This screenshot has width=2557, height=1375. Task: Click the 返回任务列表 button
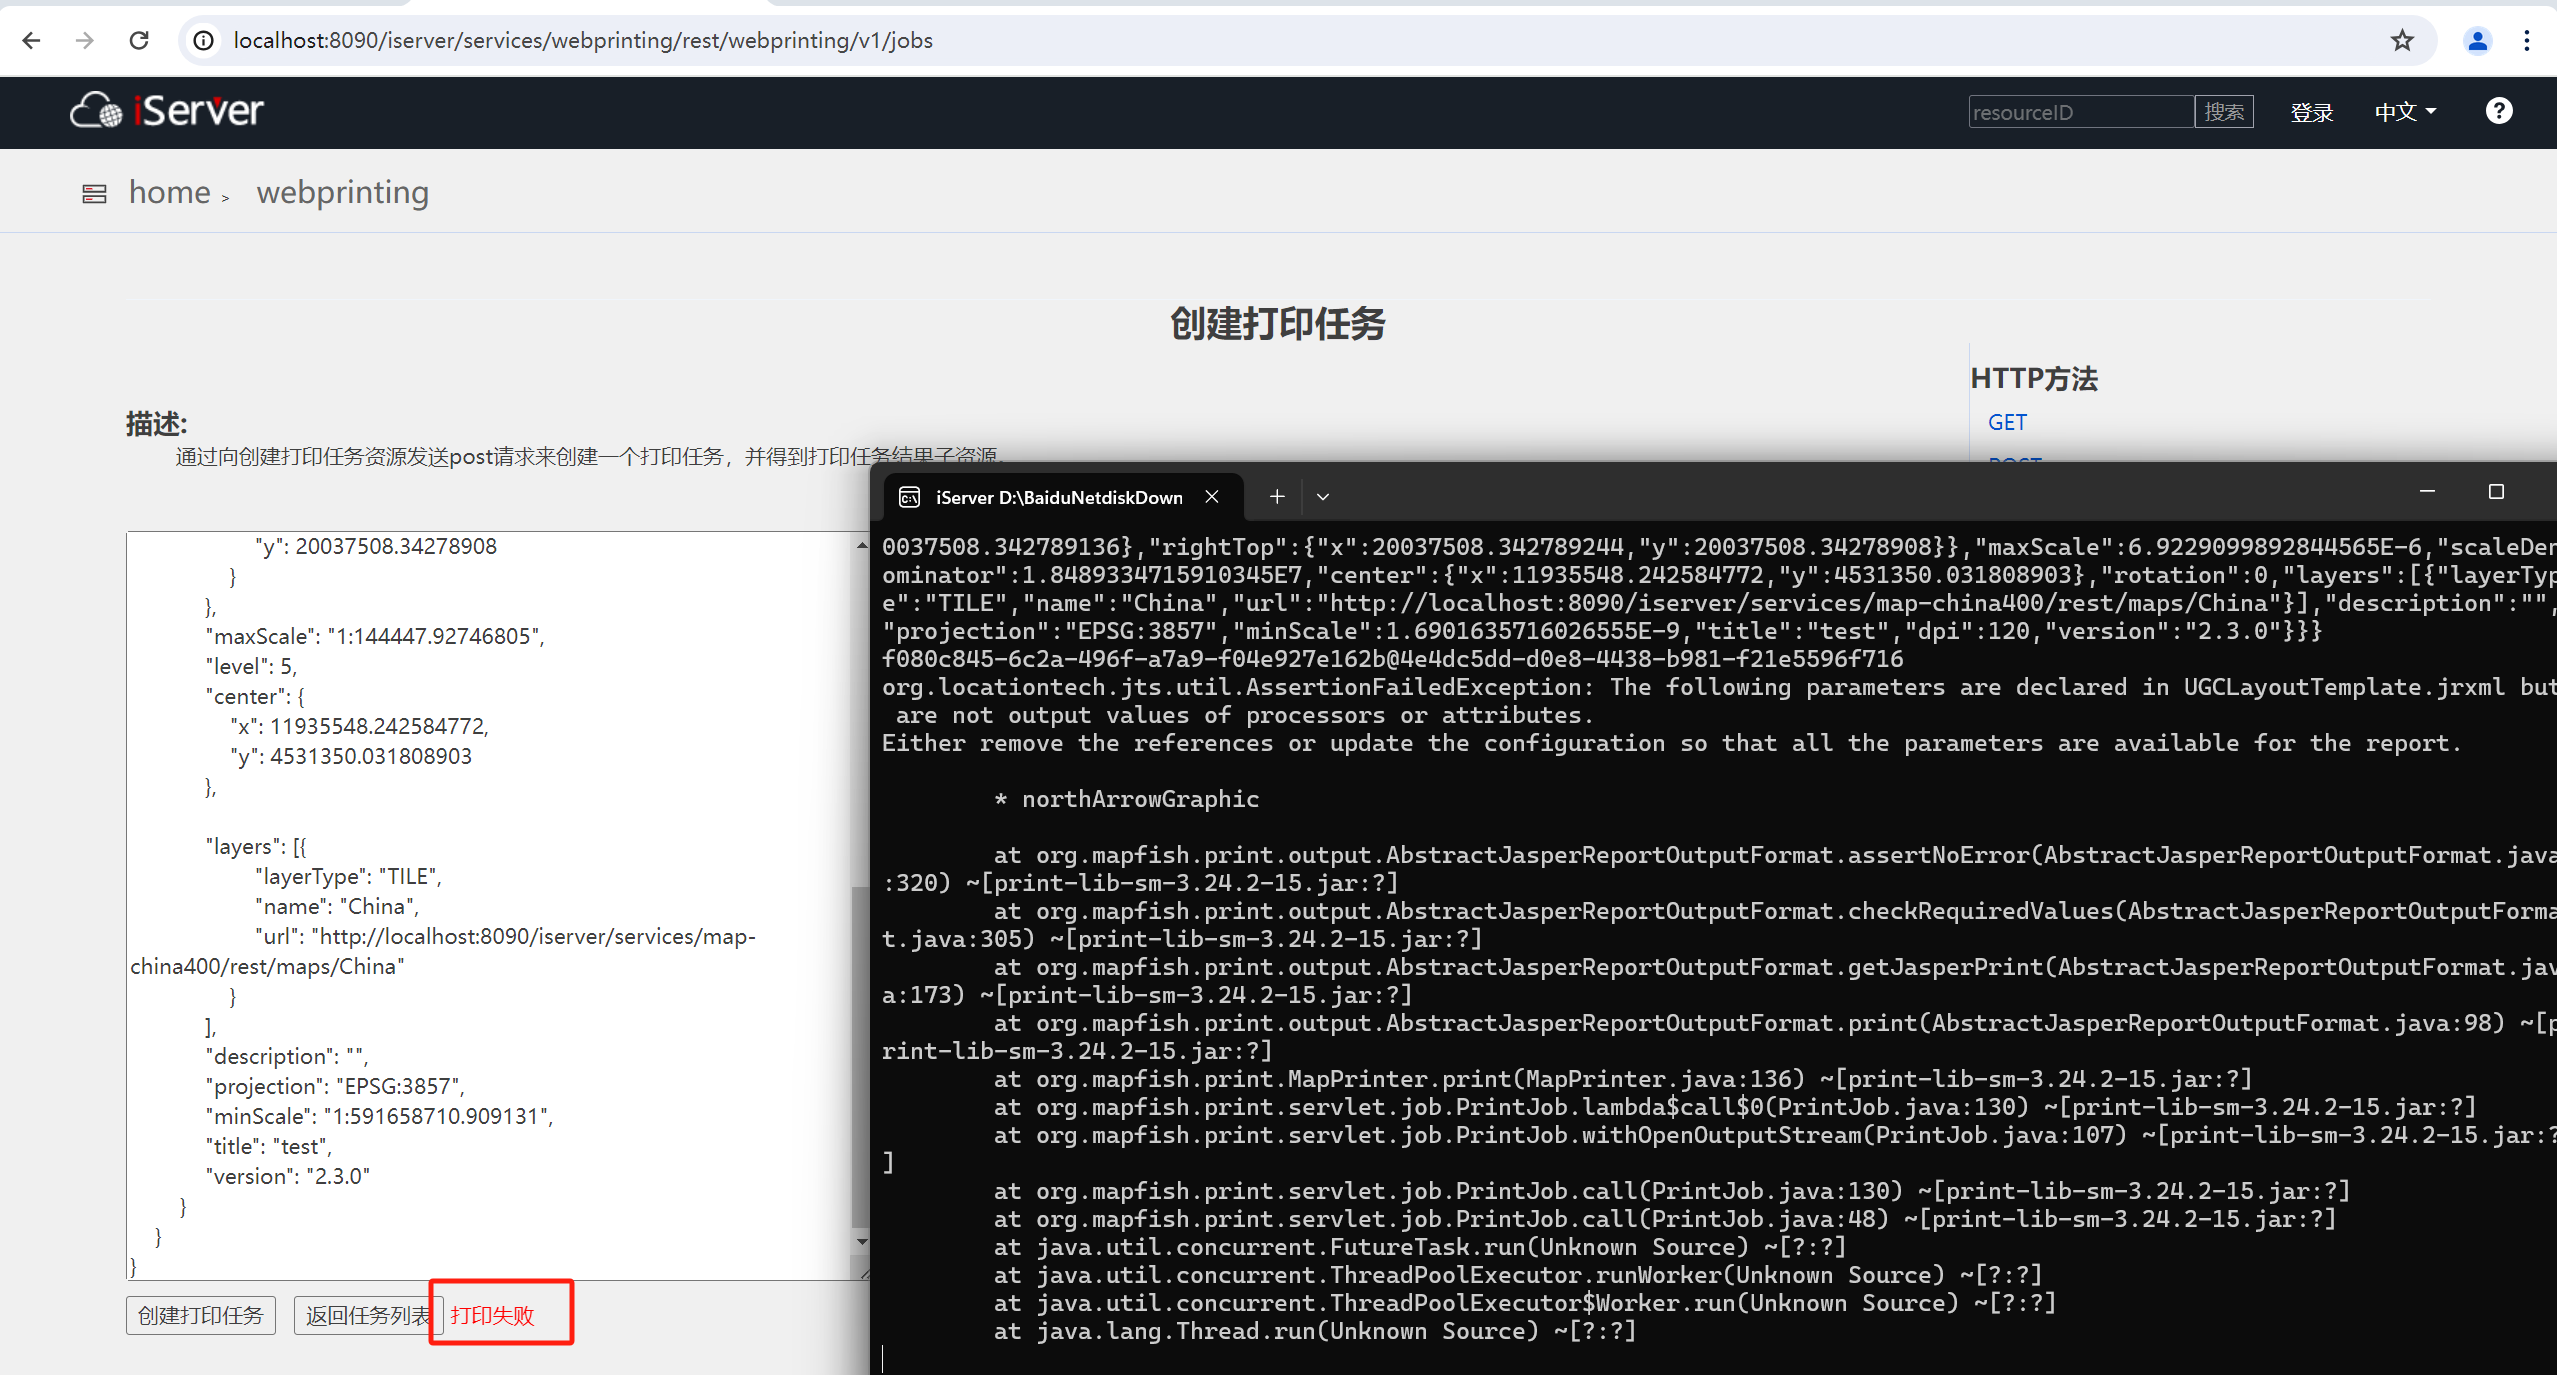[364, 1315]
